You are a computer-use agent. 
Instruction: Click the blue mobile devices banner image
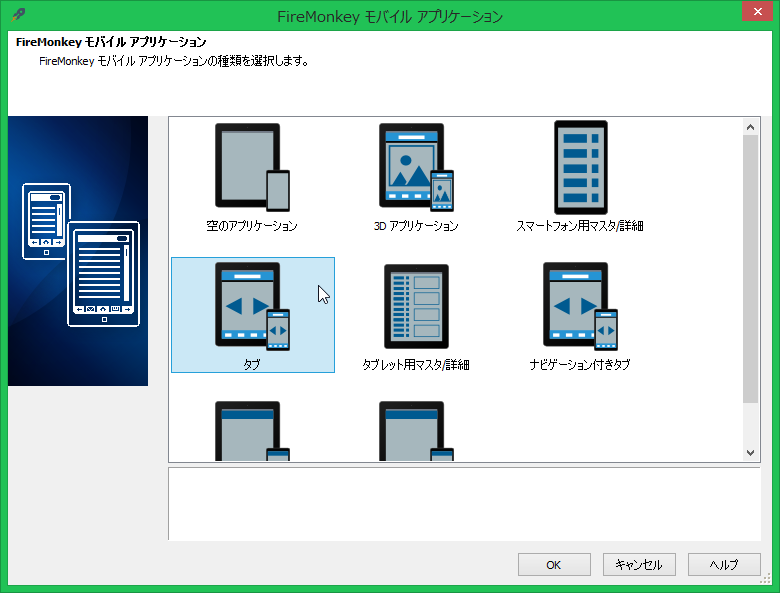coord(78,250)
